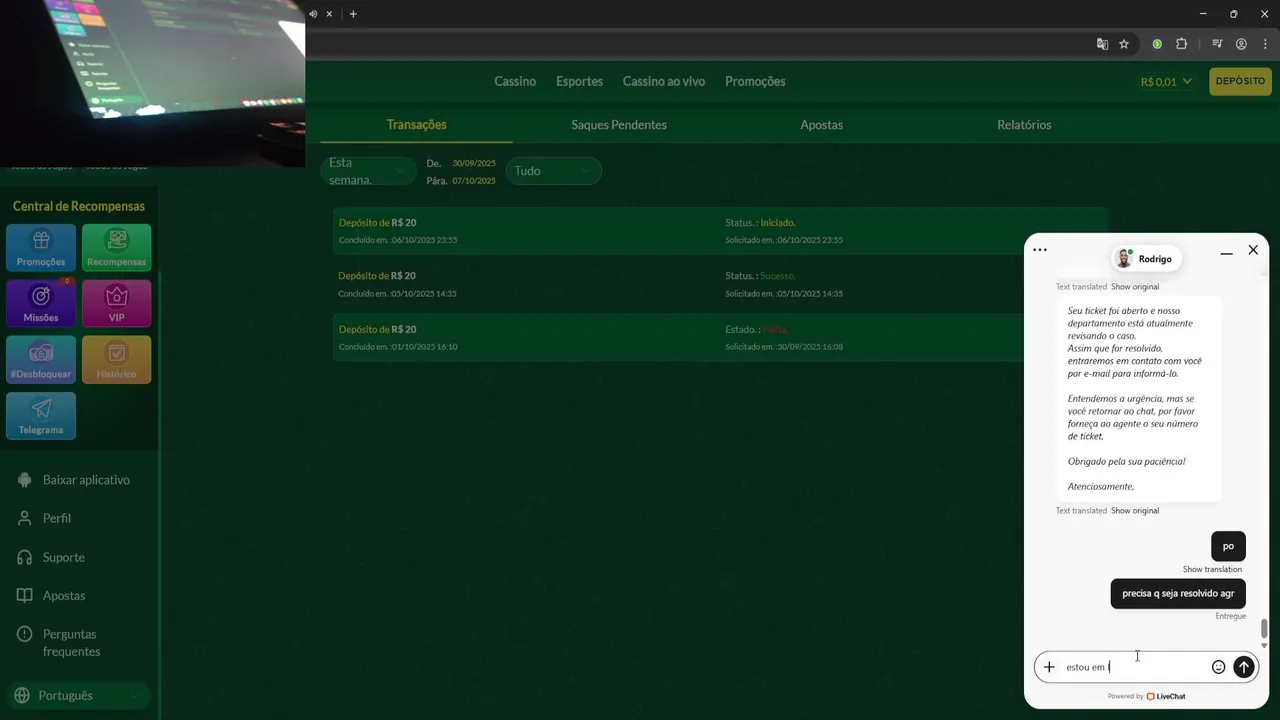Click the Apostas book icon in sidebar
This screenshot has width=1280, height=720.
pos(25,595)
